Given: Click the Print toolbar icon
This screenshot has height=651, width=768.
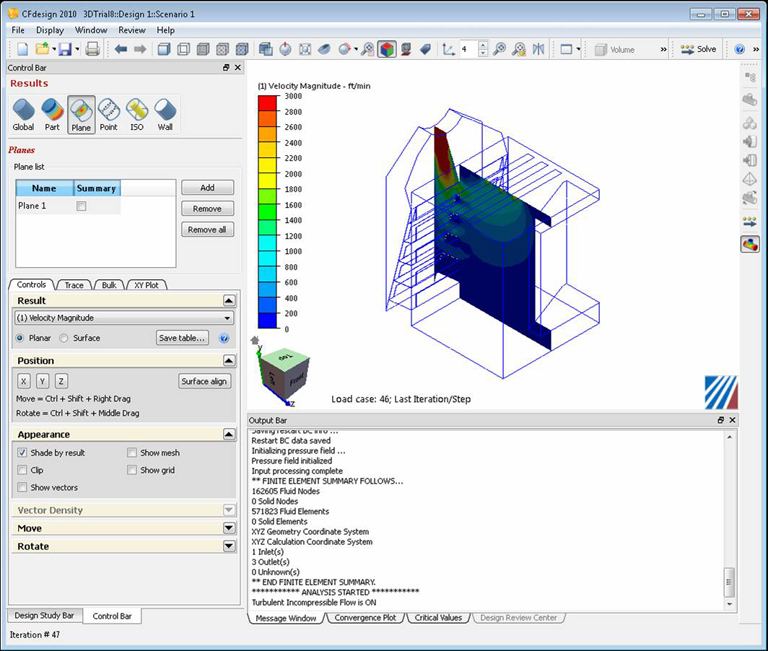Looking at the screenshot, I should coord(93,49).
